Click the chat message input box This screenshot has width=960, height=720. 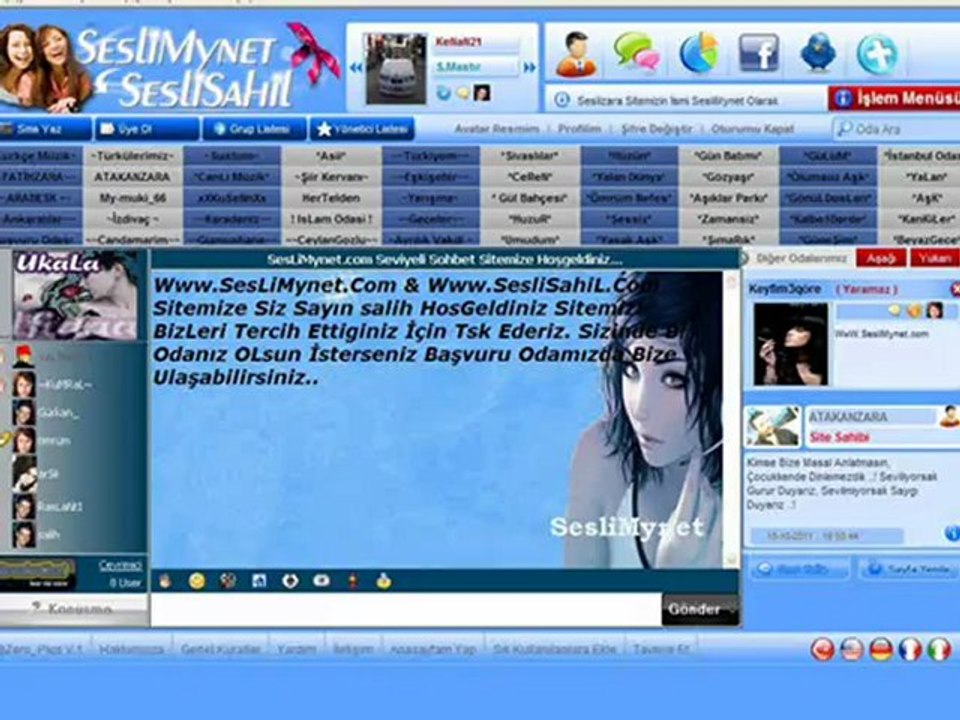coord(406,610)
